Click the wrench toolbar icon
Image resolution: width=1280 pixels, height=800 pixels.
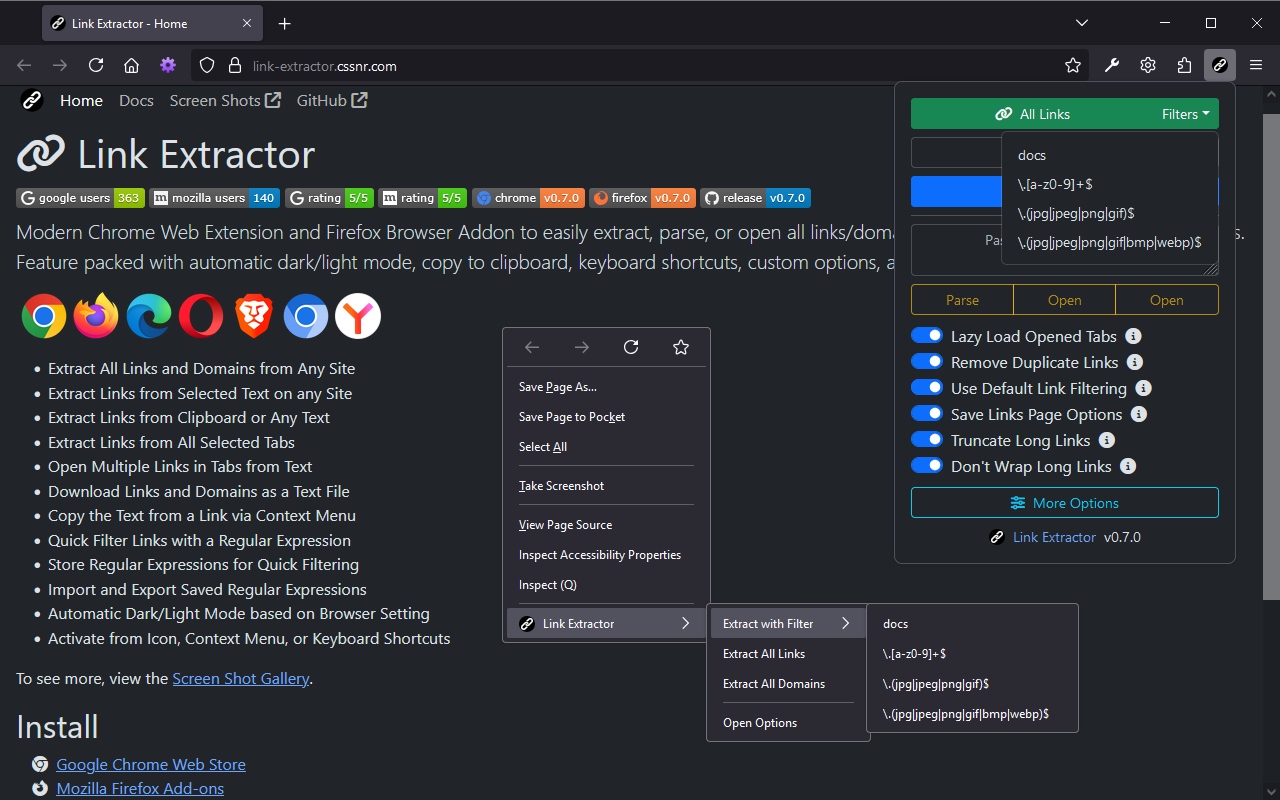coord(1112,64)
